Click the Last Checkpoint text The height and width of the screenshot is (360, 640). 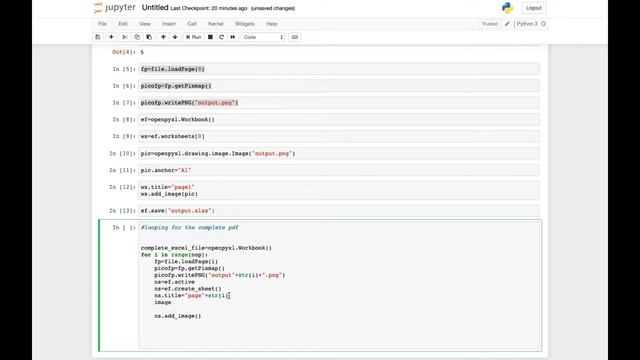(x=209, y=8)
